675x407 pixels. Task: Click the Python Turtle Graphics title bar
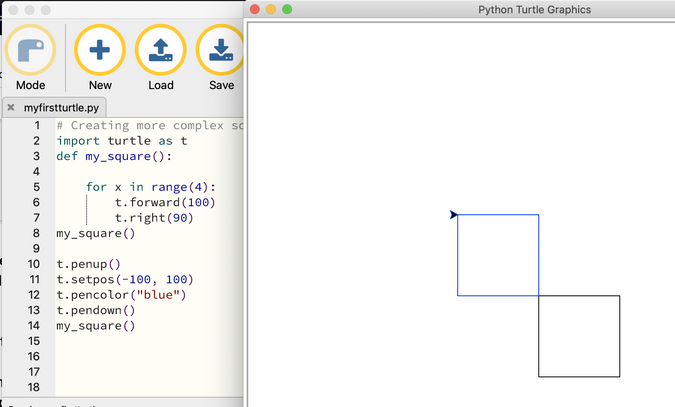pos(534,9)
